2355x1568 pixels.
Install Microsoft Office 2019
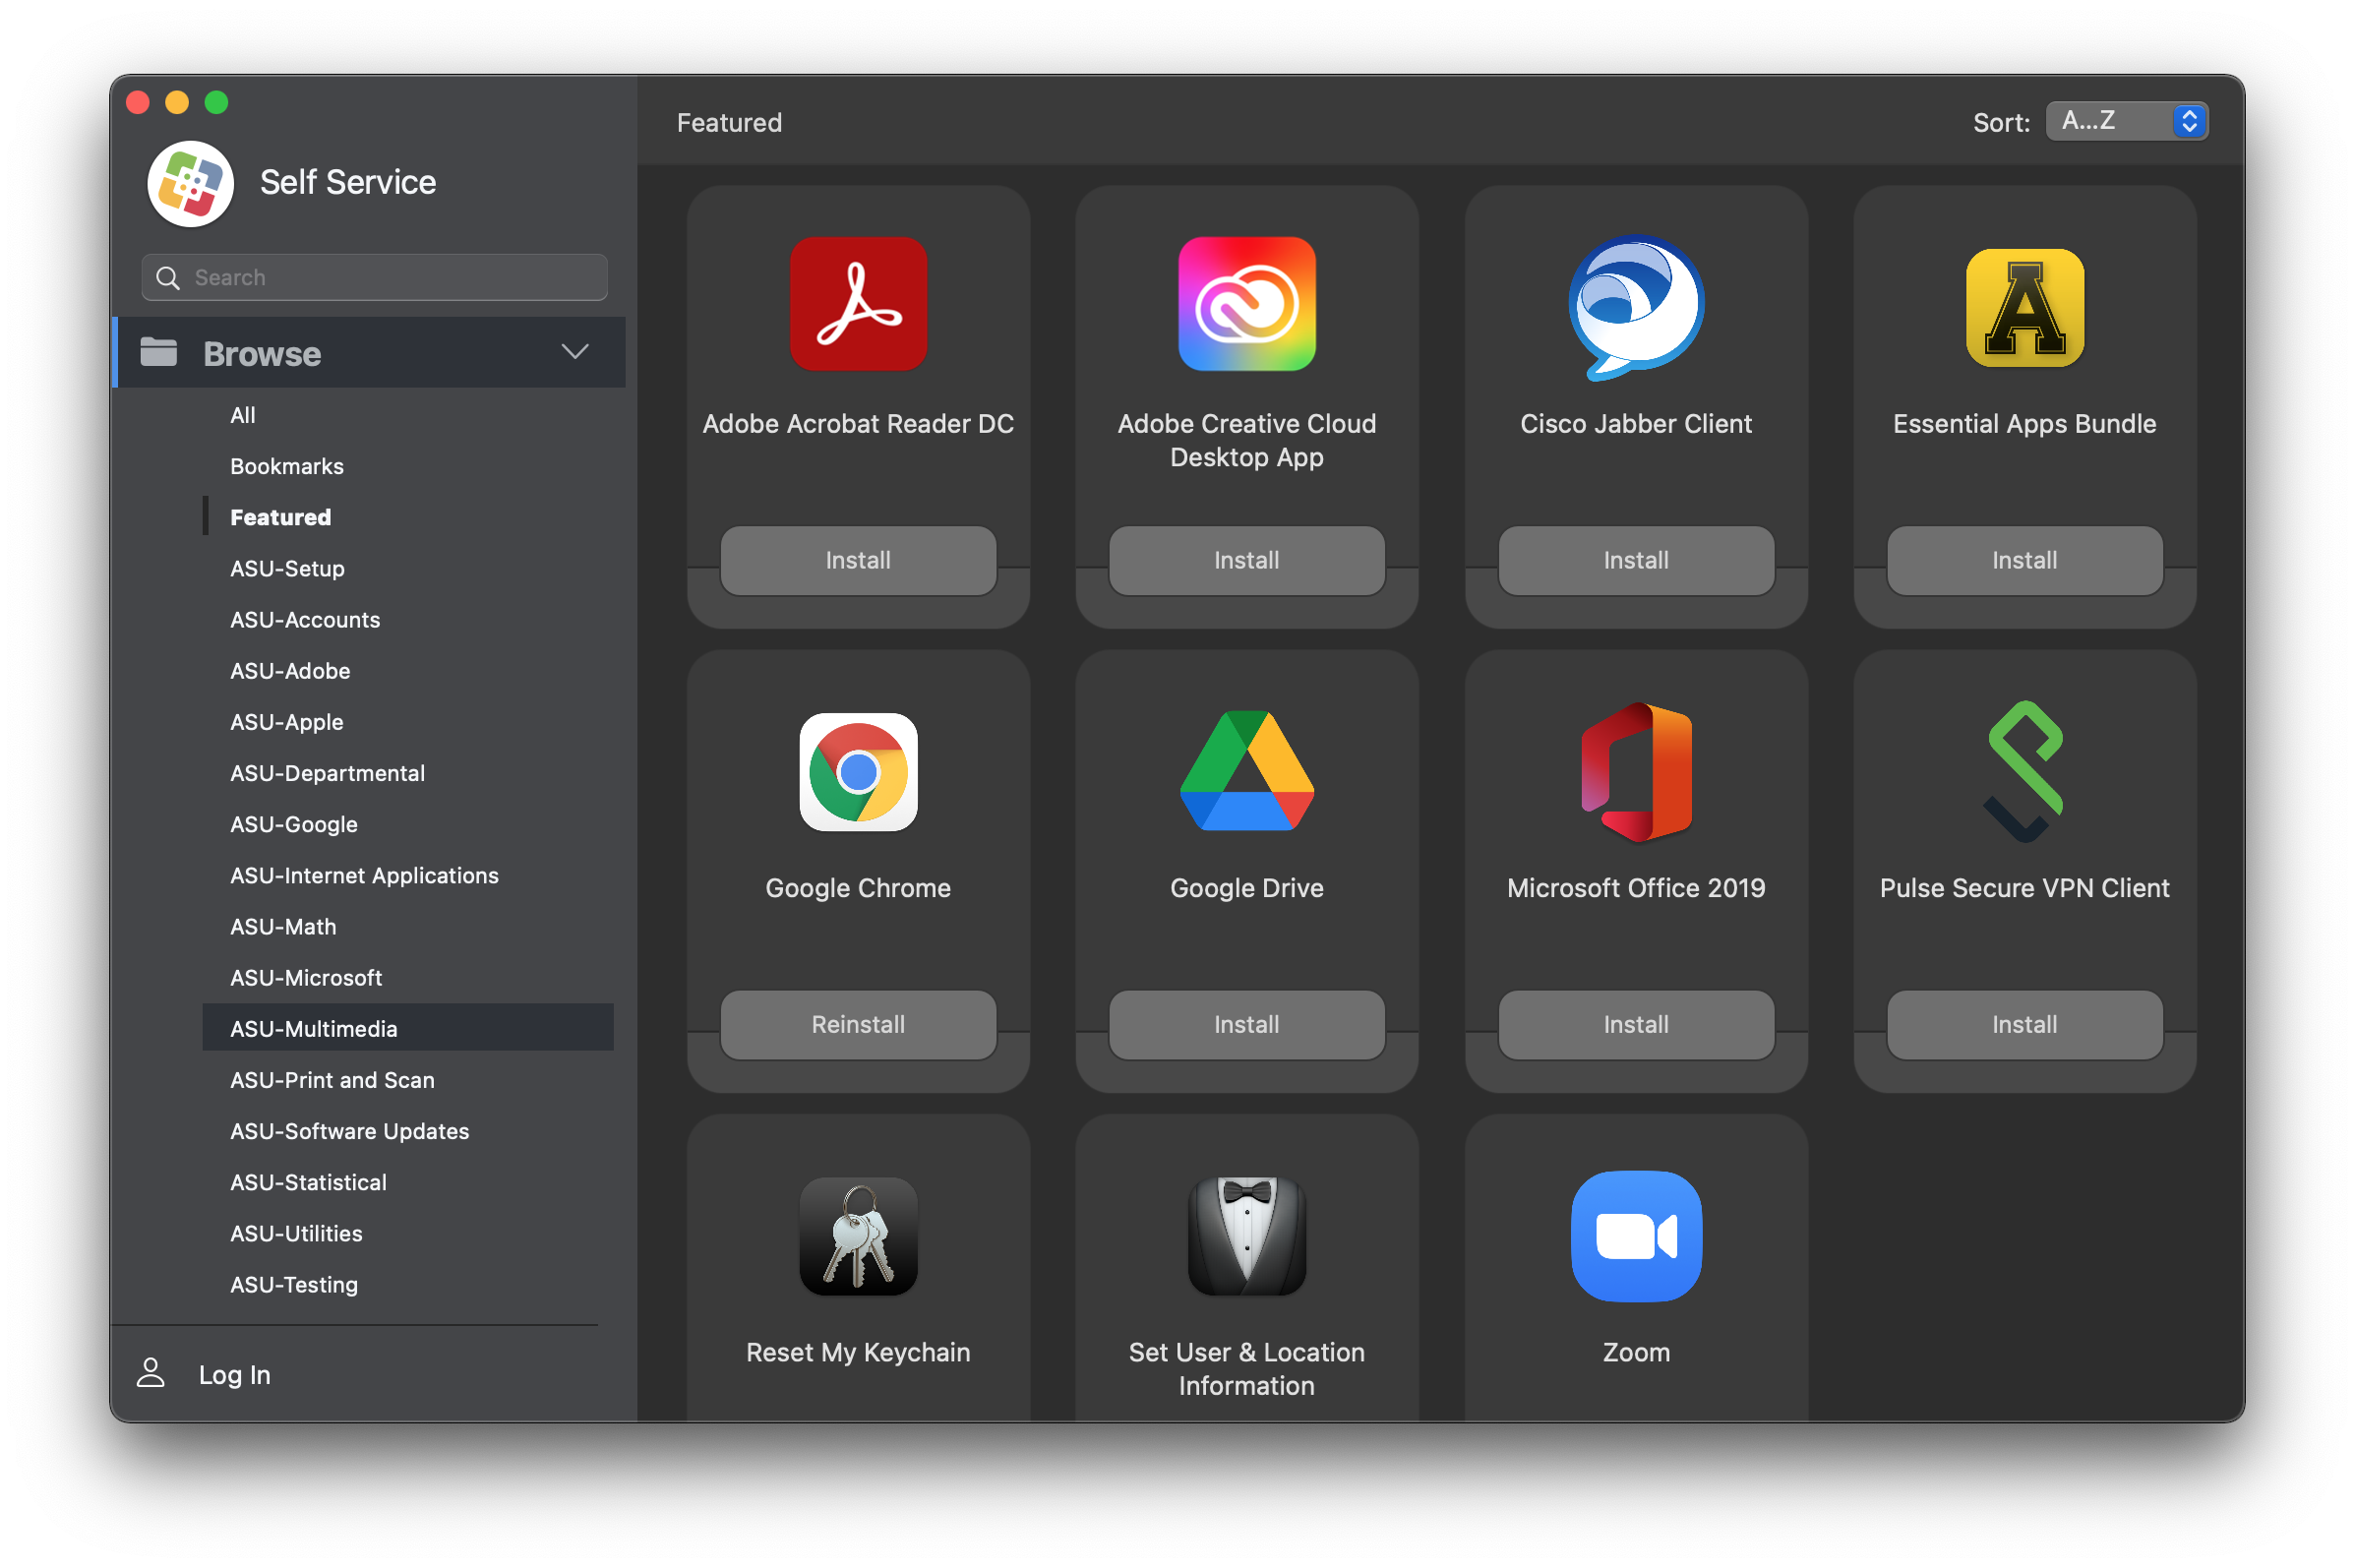1635,1024
